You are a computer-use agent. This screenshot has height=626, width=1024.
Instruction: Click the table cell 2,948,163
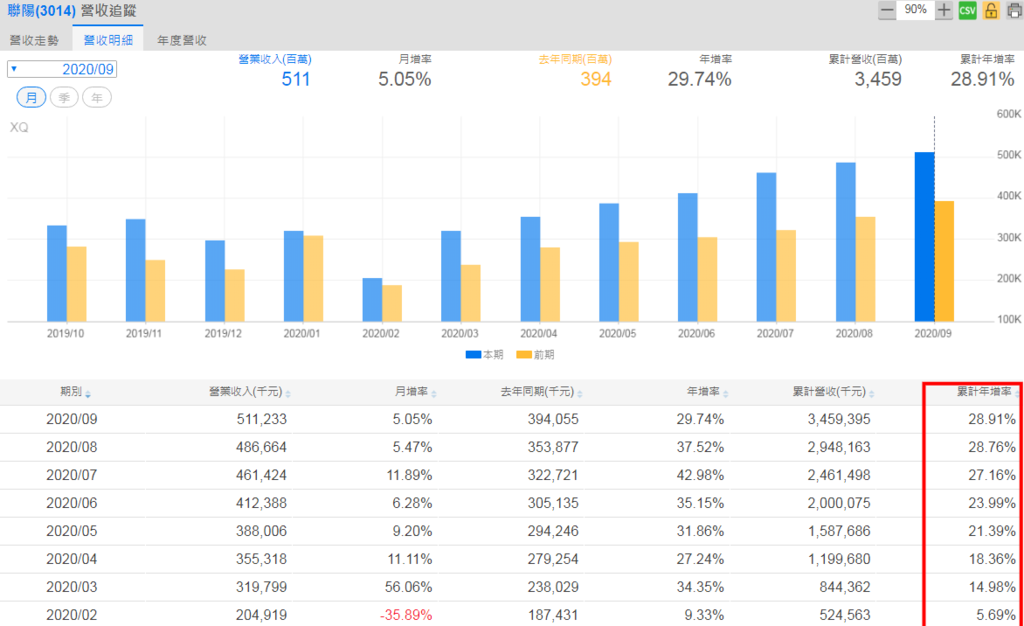839,447
